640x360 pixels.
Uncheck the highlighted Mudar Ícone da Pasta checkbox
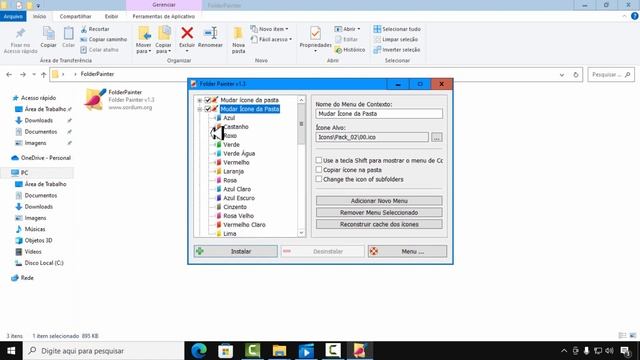pos(207,109)
